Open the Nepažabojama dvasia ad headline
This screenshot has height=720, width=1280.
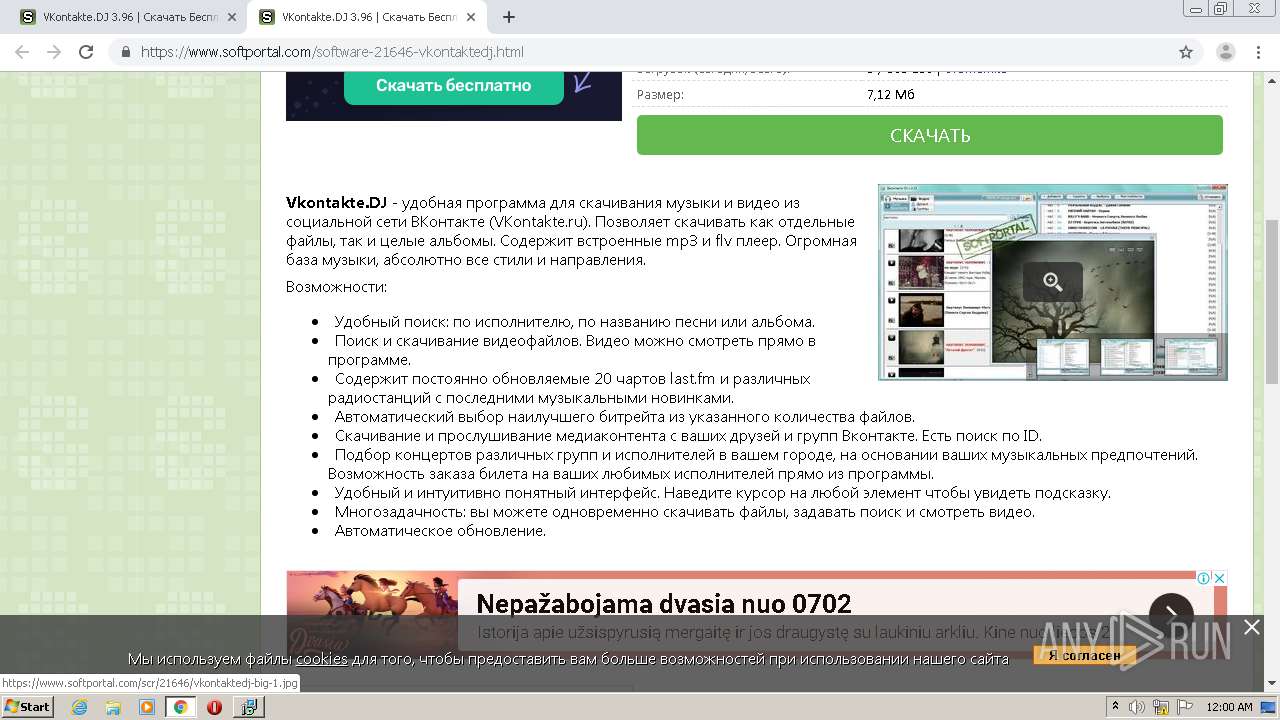click(664, 604)
